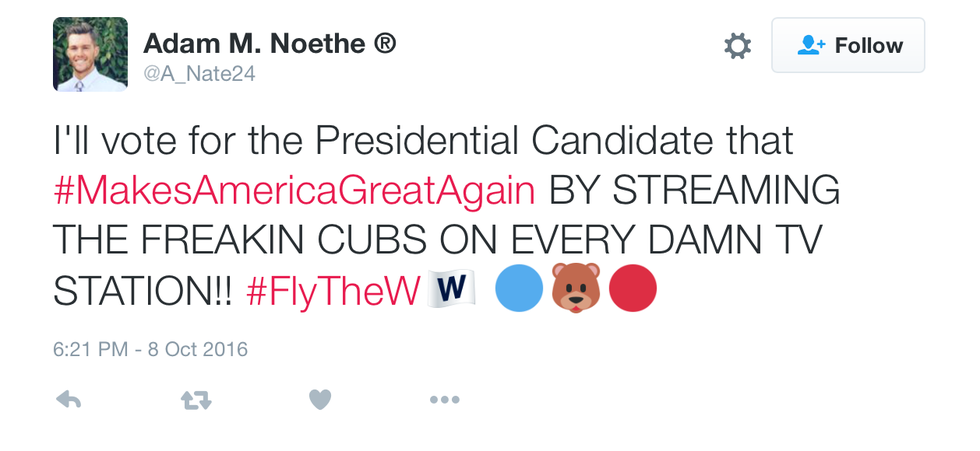Click the registered ® symbol beside the name
The image size is (980, 451).
click(x=385, y=43)
